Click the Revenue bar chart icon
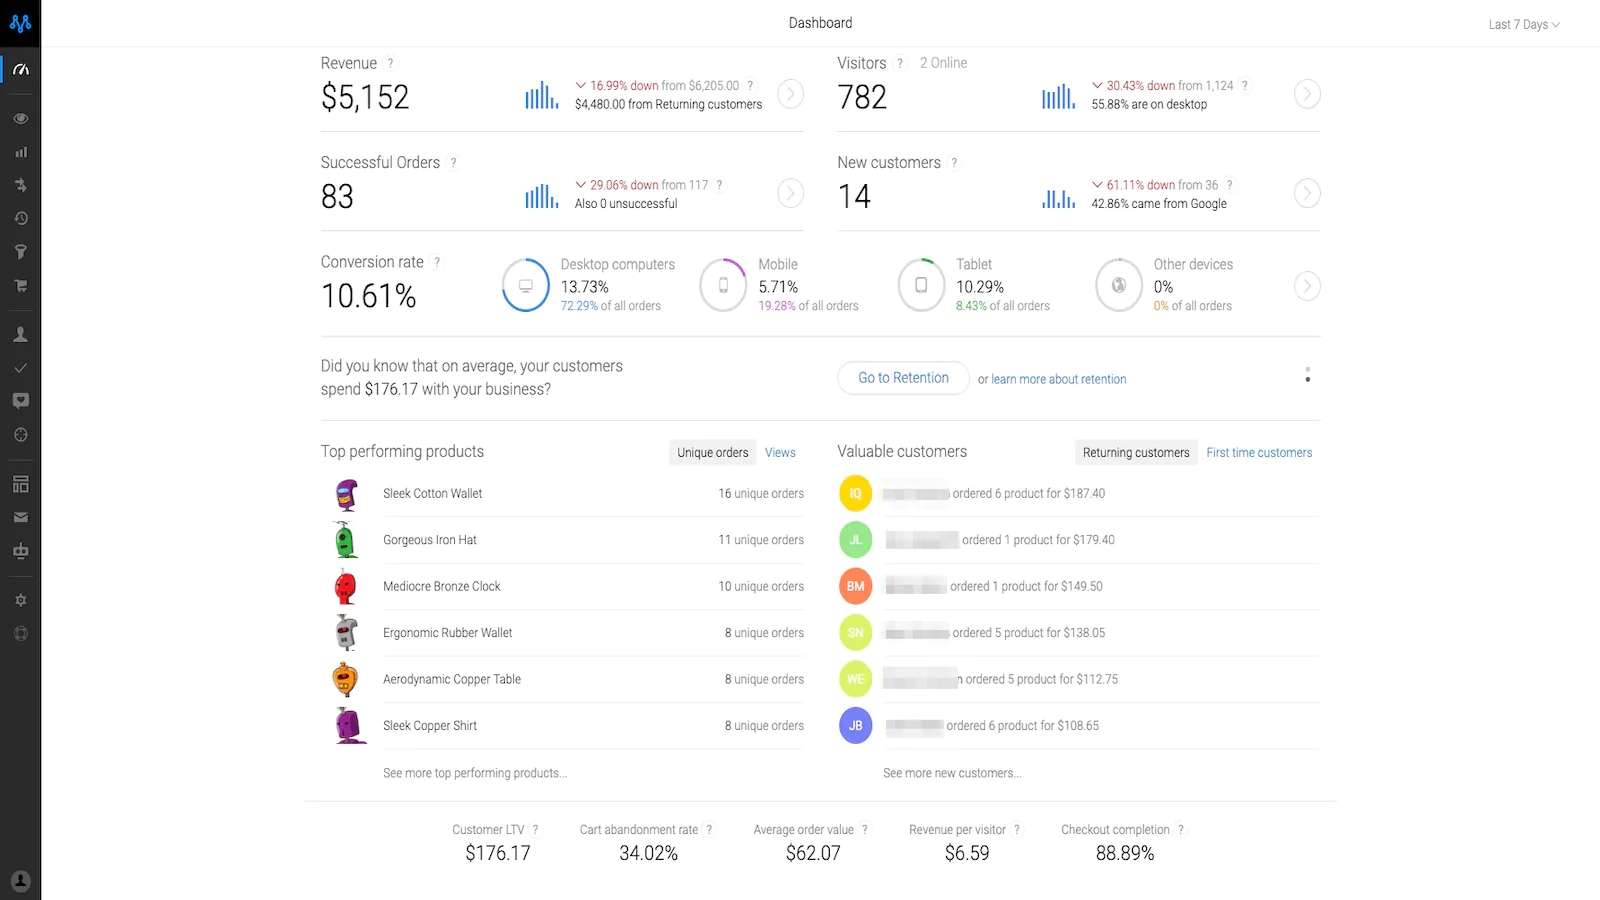Screen dimensions: 1600x900 pos(541,95)
